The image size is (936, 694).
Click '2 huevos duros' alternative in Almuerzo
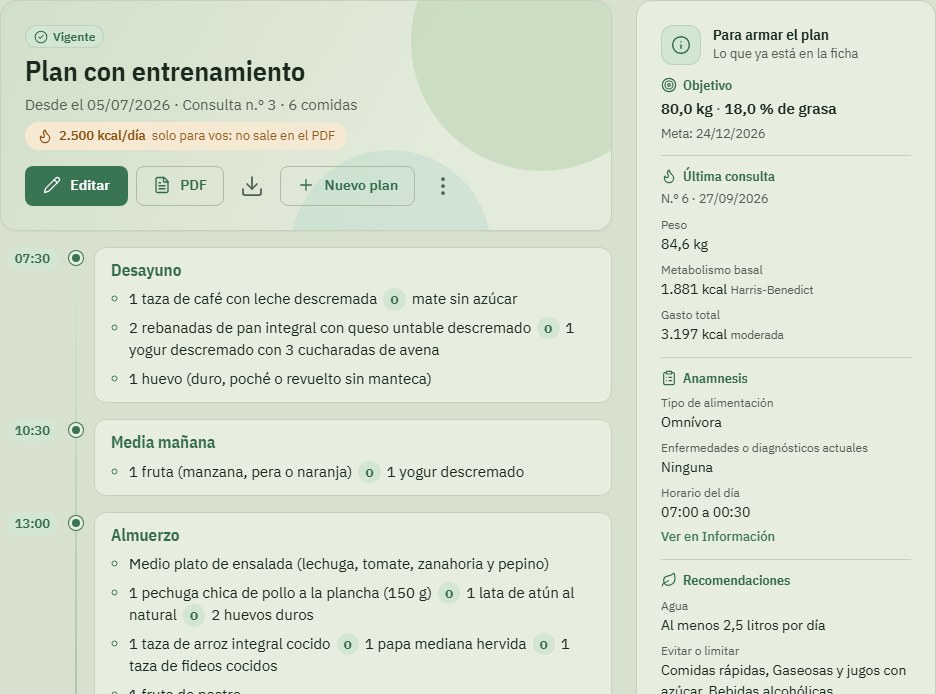point(263,615)
